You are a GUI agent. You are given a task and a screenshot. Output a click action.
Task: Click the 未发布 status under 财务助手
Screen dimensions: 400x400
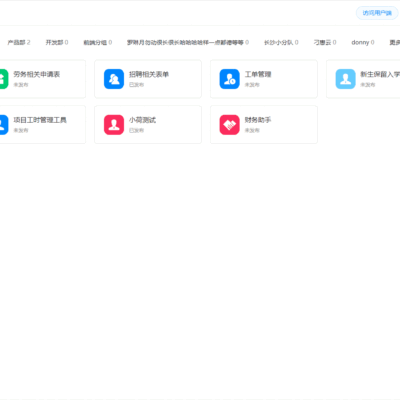252,130
